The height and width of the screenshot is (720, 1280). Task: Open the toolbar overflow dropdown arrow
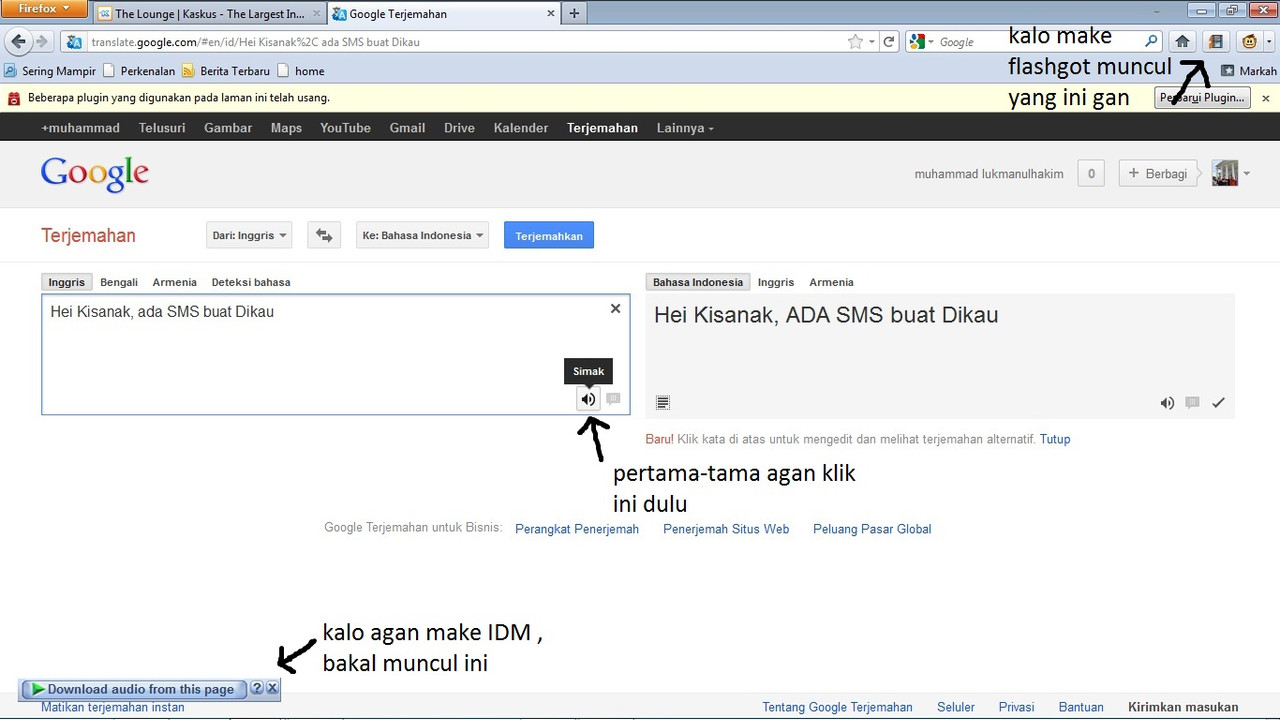click(1270, 42)
